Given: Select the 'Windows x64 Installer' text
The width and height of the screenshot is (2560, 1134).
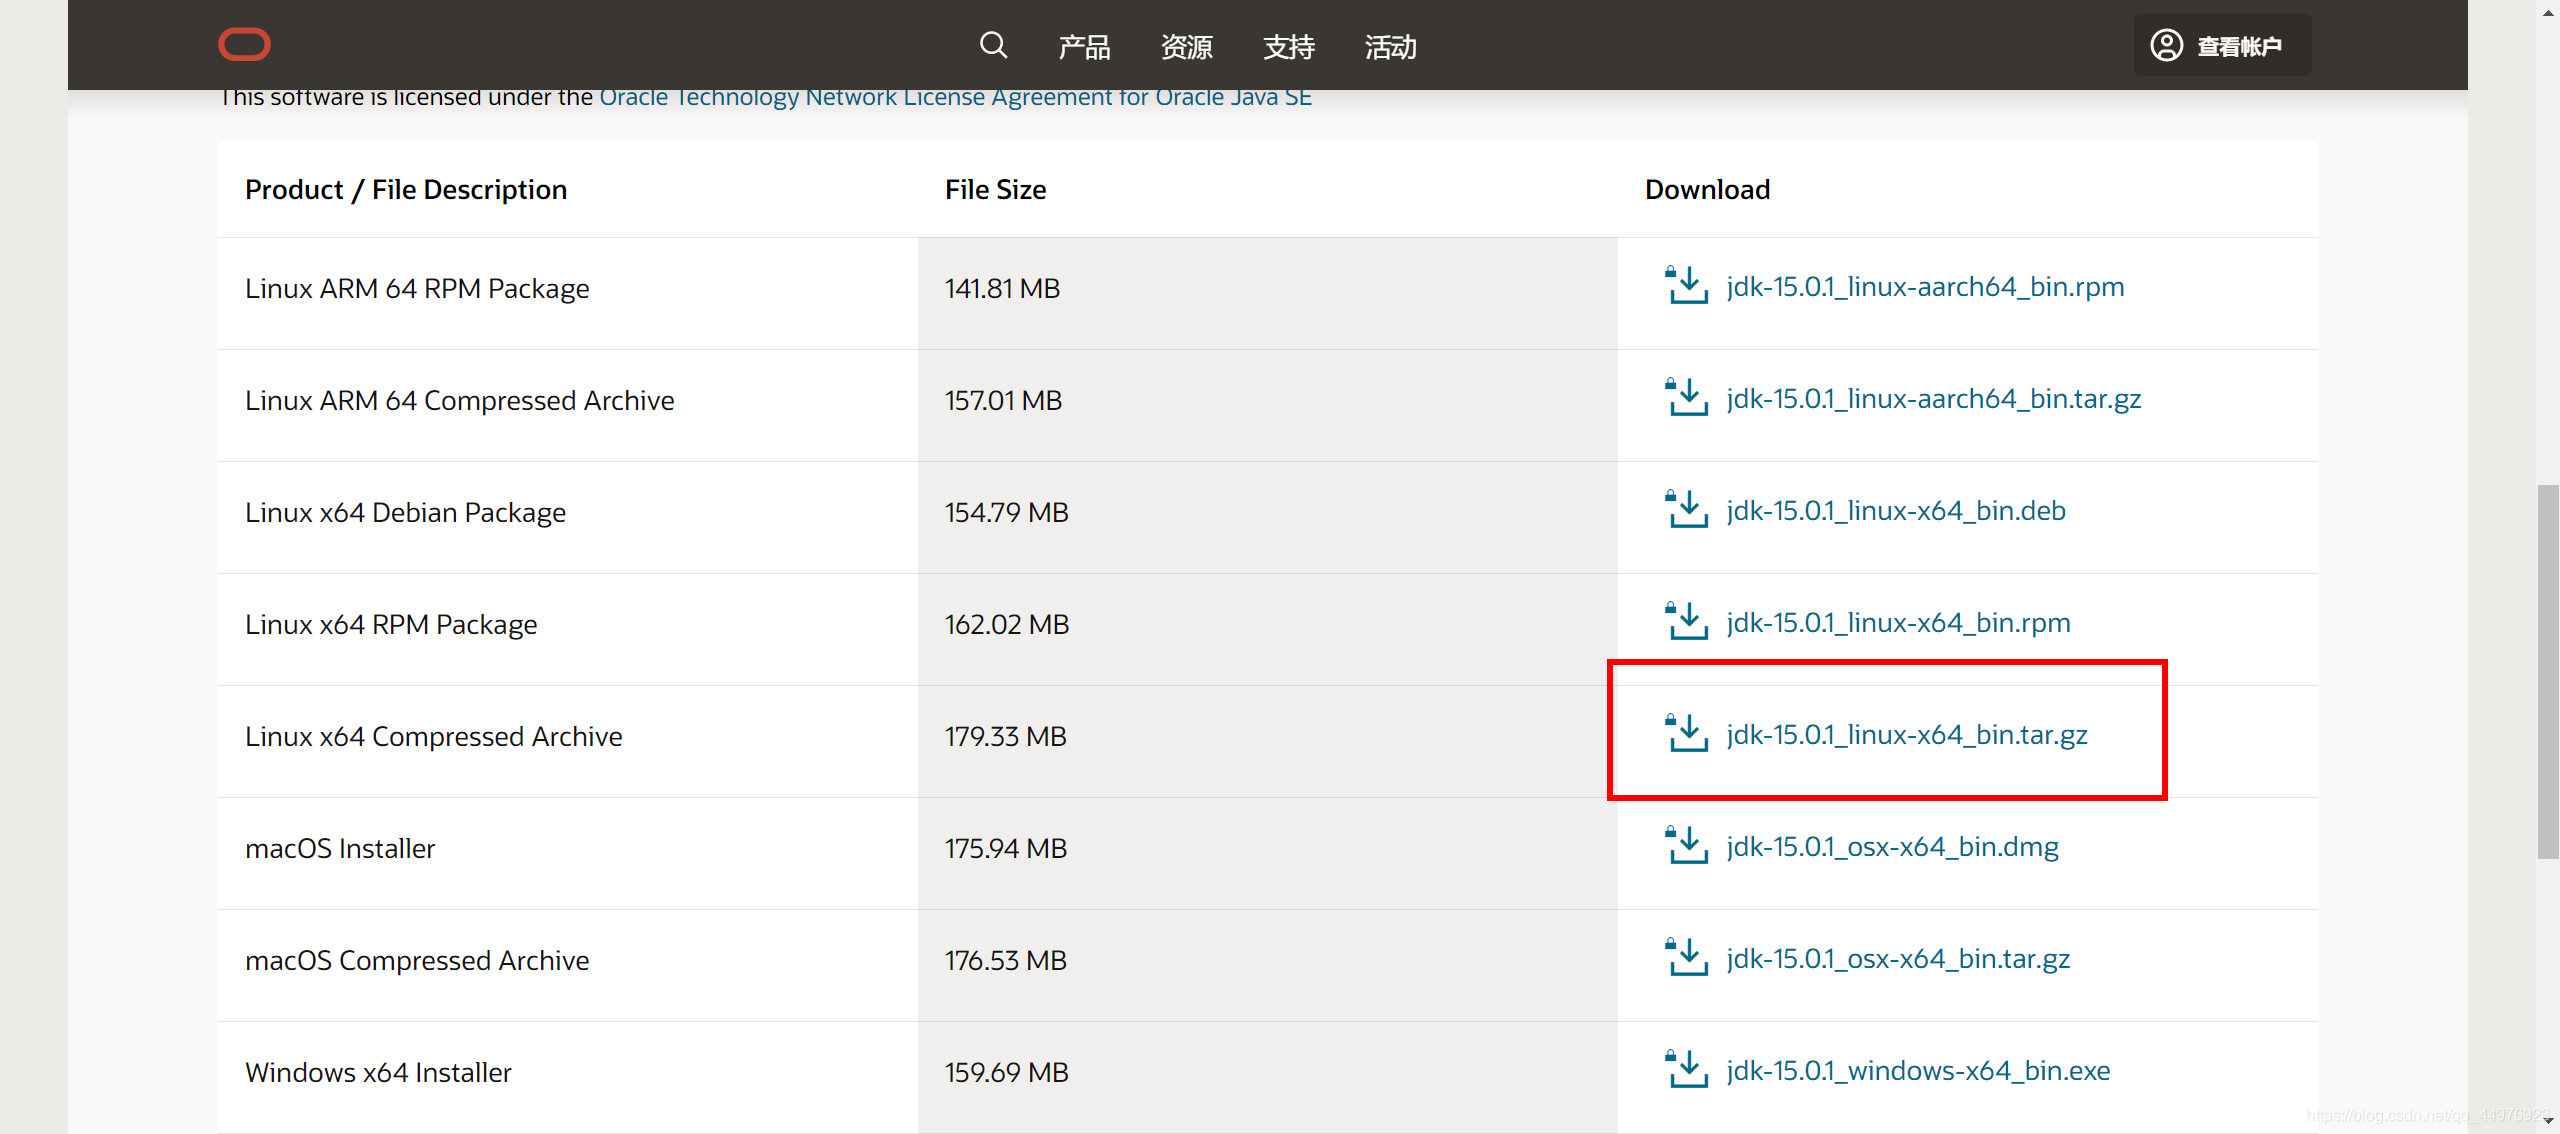Looking at the screenshot, I should coord(378,1073).
